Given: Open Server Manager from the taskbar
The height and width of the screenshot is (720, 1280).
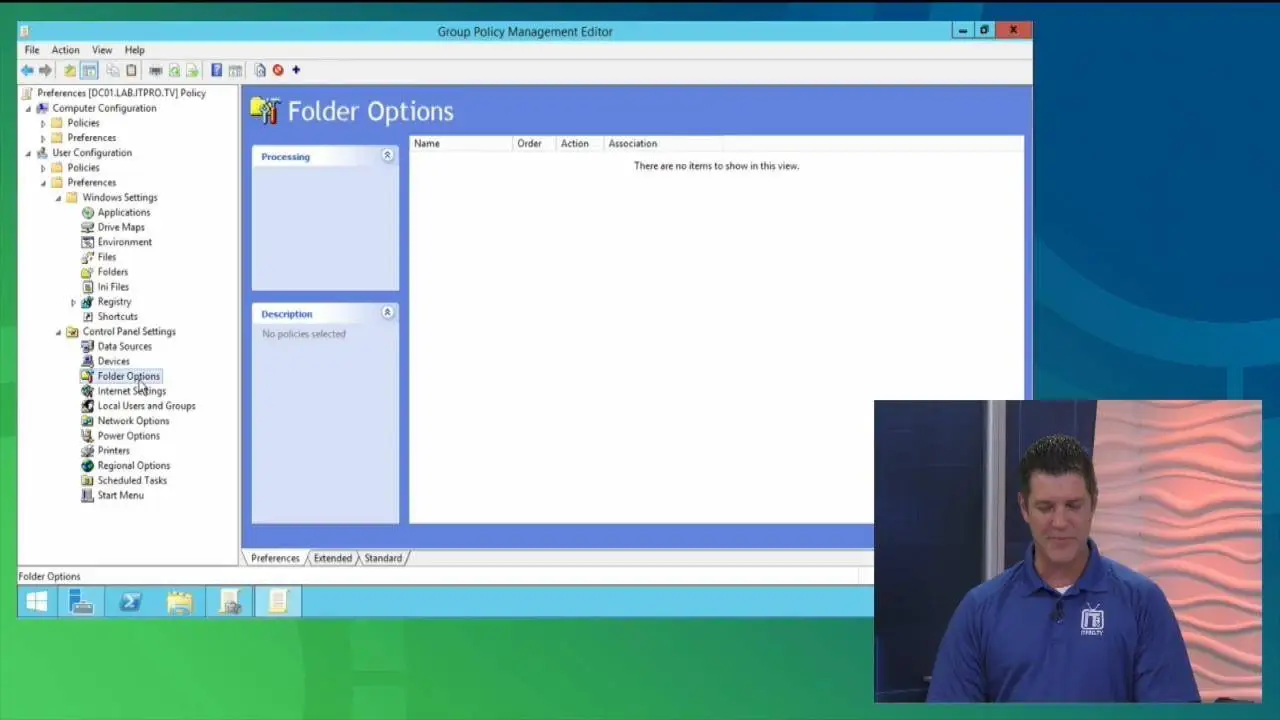Looking at the screenshot, I should pyautogui.click(x=81, y=601).
